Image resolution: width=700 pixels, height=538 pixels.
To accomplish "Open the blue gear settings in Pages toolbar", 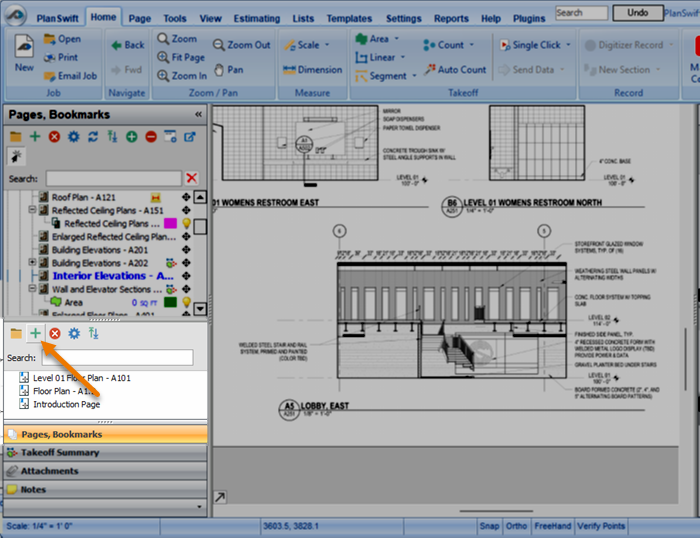I will pos(74,137).
